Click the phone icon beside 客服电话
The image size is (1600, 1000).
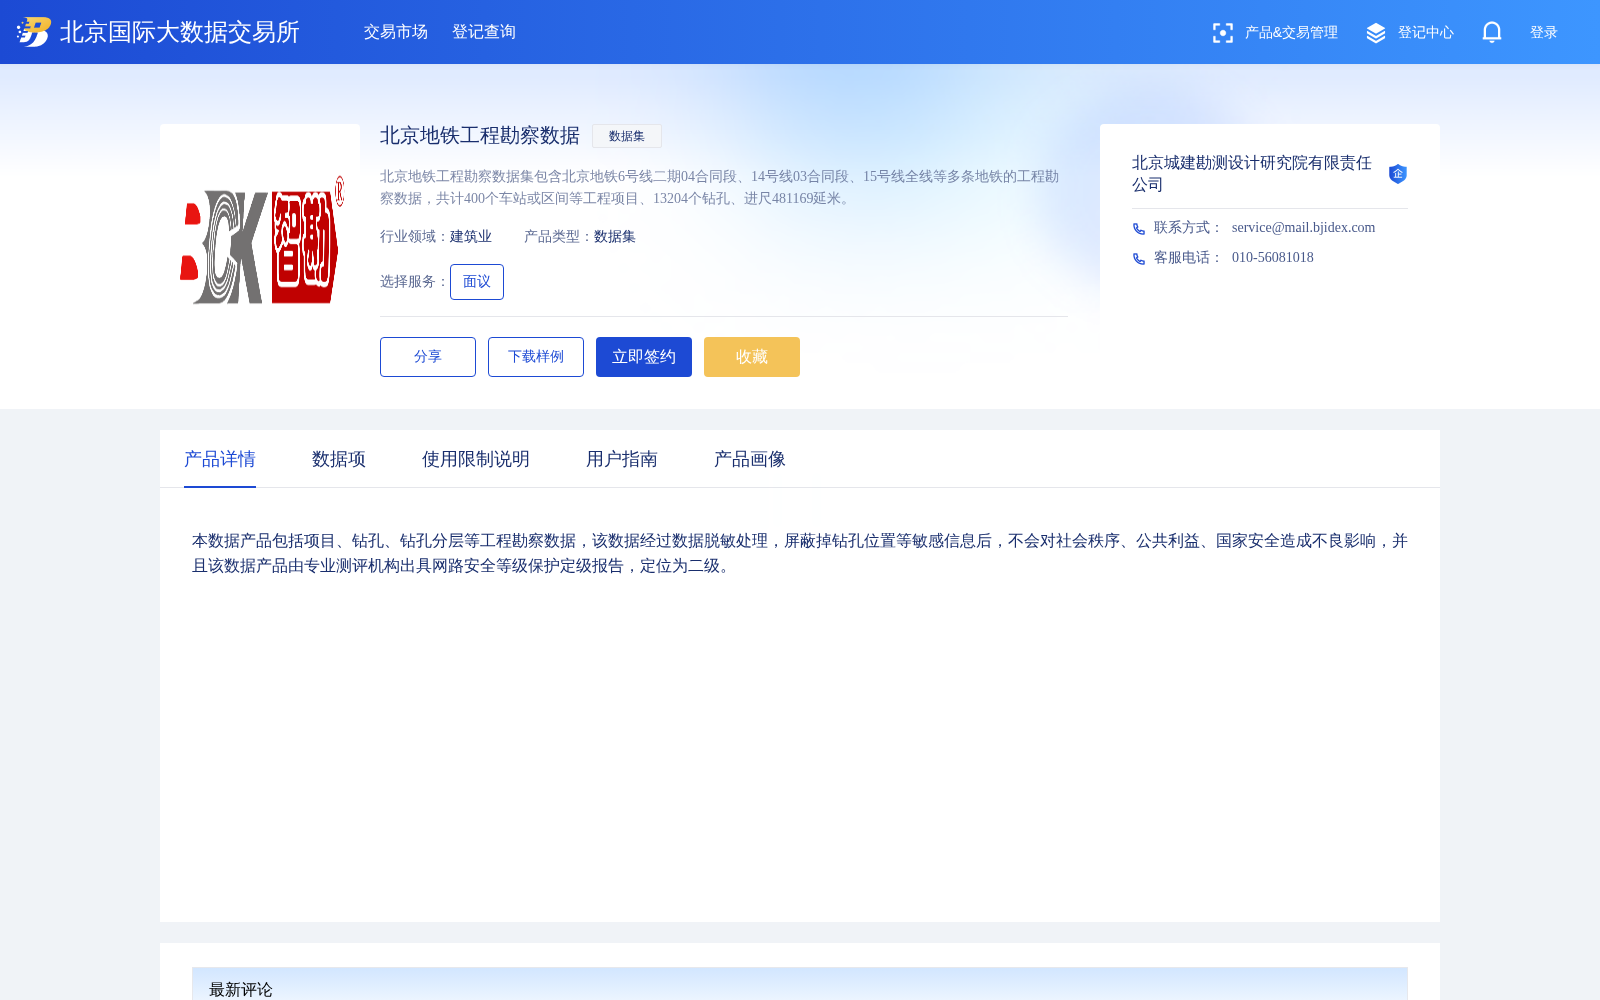coord(1139,259)
